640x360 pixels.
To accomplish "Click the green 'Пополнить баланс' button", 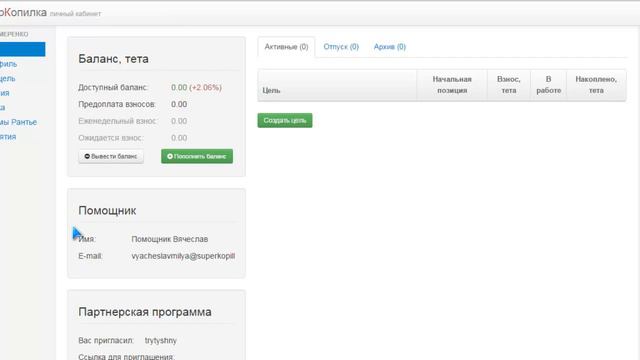I will point(197,156).
